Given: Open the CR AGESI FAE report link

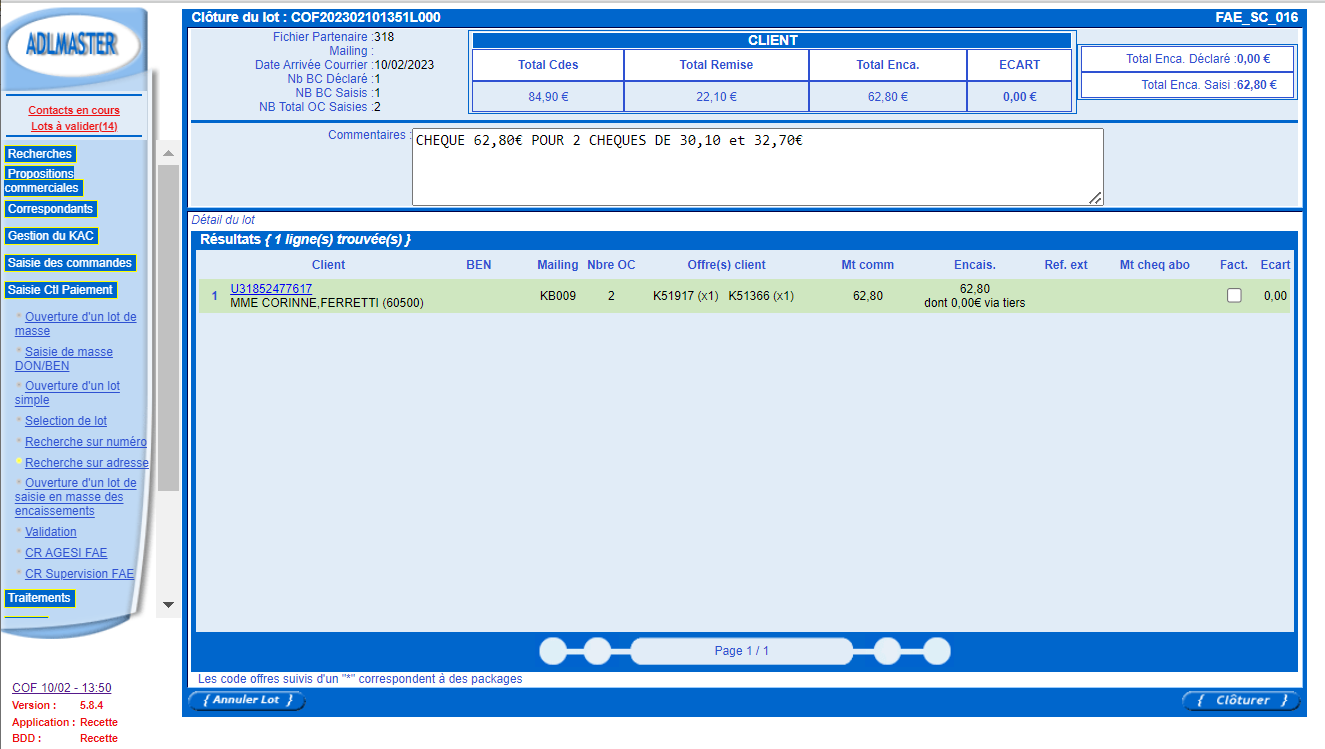Looking at the screenshot, I should click(66, 553).
